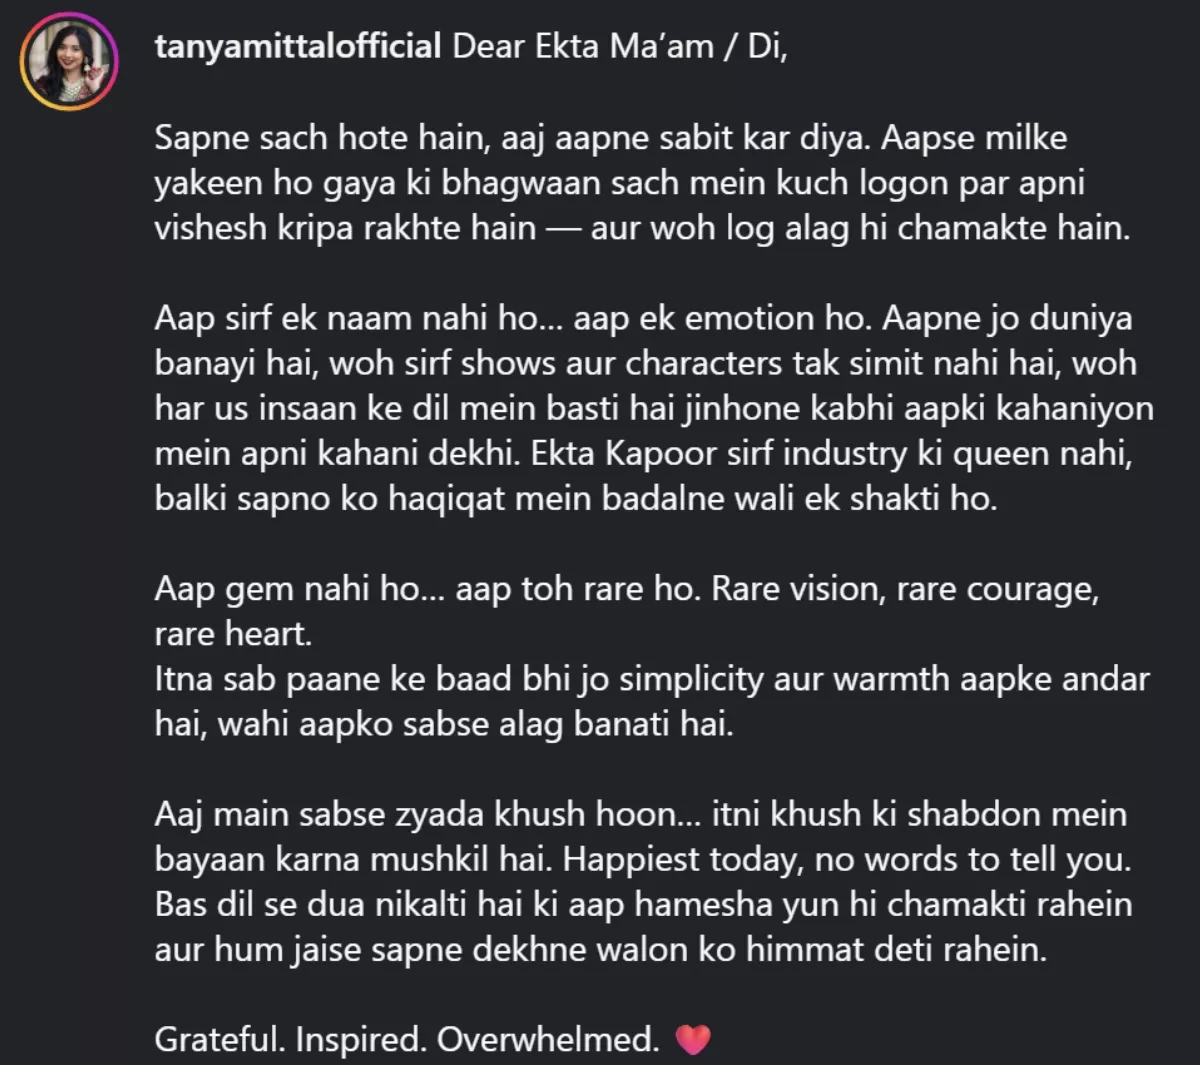Click the line starting 'hai, wahi aapko sabse alag'
Viewport: 1200px width, 1065px height.
[x=444, y=724]
